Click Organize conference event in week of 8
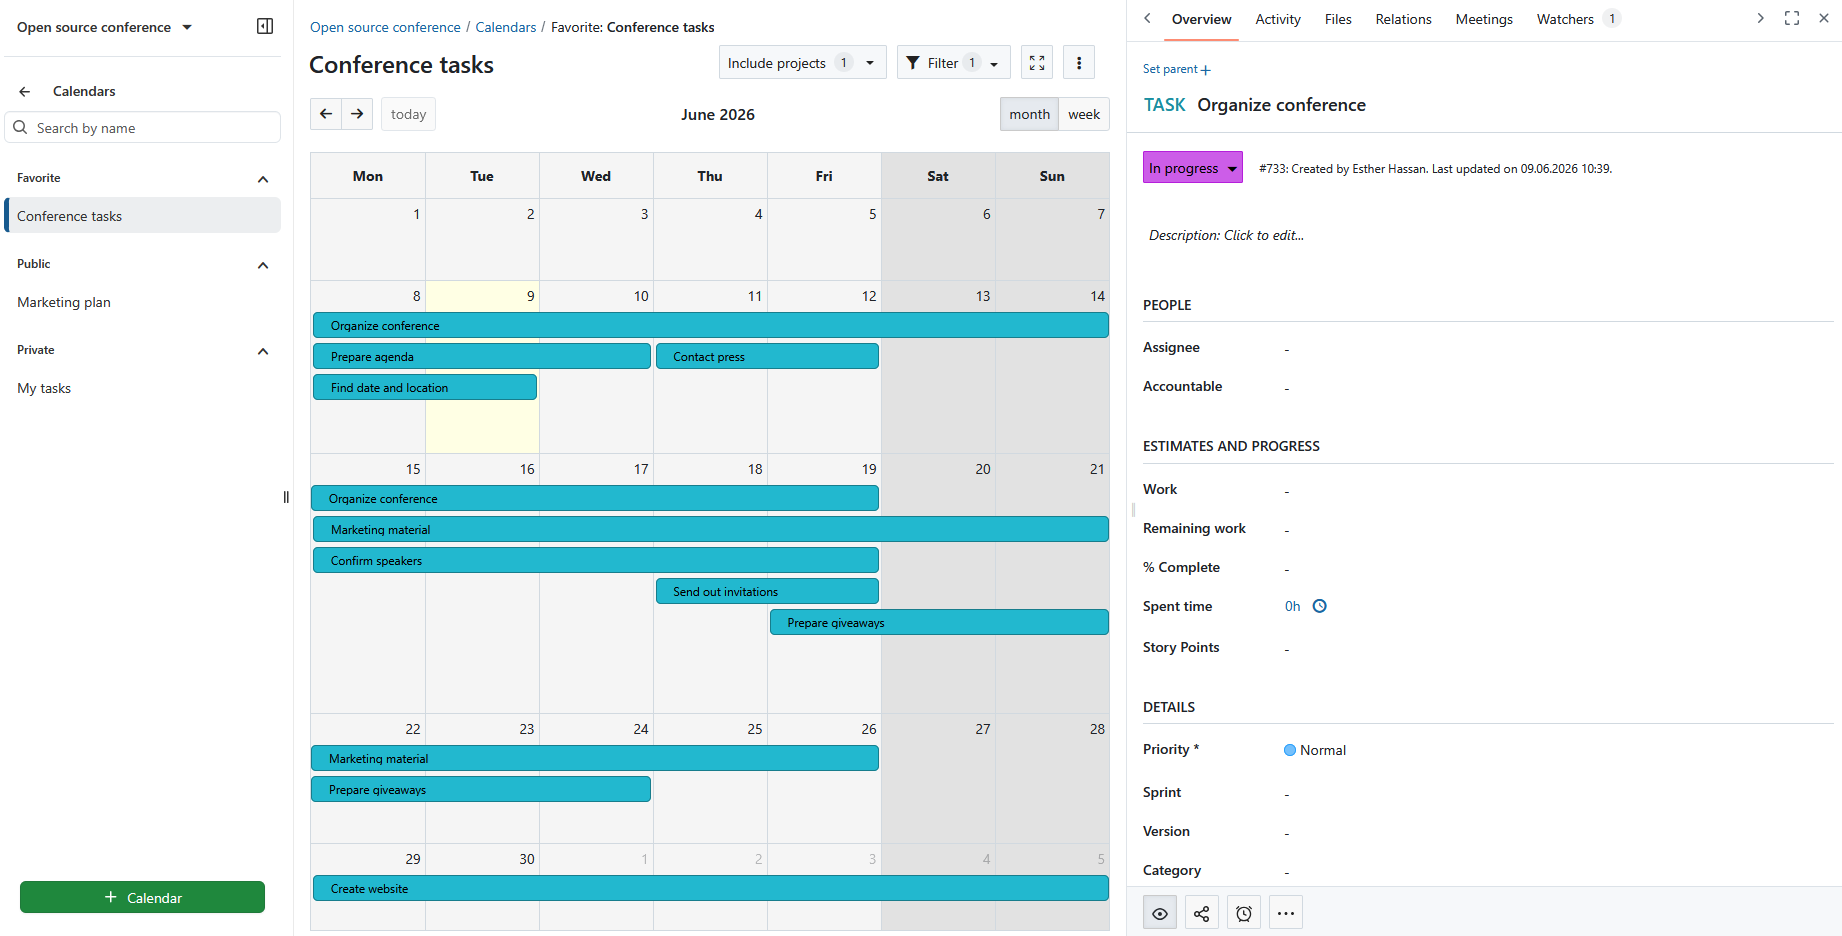1842x936 pixels. coord(710,325)
